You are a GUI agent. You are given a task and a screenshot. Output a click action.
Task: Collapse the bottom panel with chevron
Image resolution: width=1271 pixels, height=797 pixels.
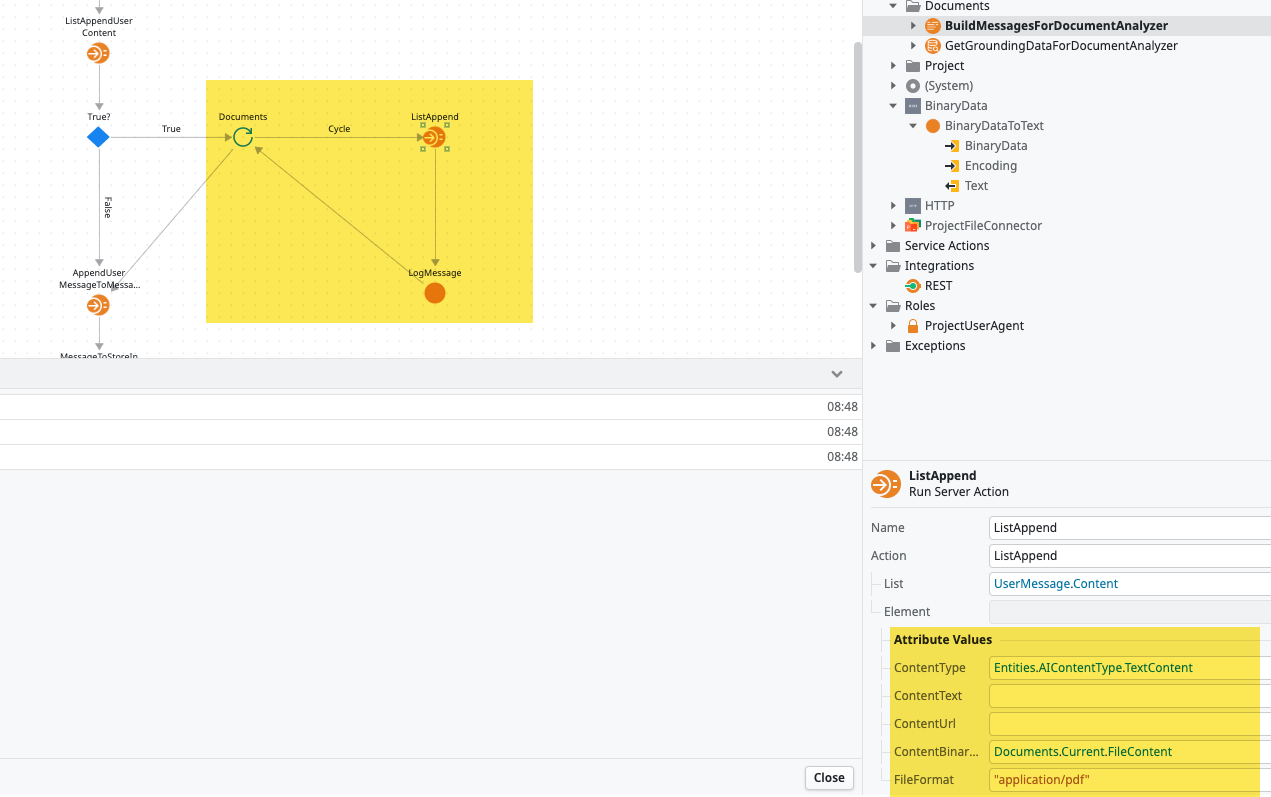pos(837,374)
